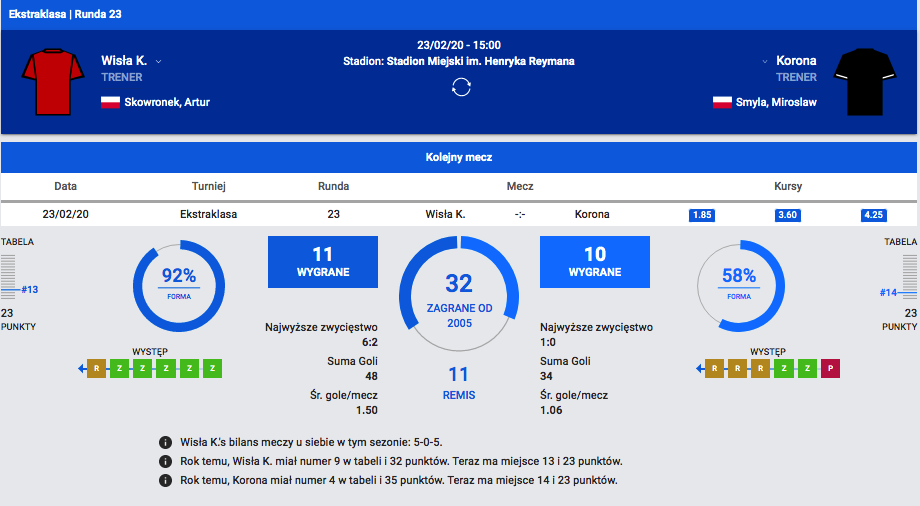Click the Turniej column header
The height and width of the screenshot is (506, 920).
point(208,186)
